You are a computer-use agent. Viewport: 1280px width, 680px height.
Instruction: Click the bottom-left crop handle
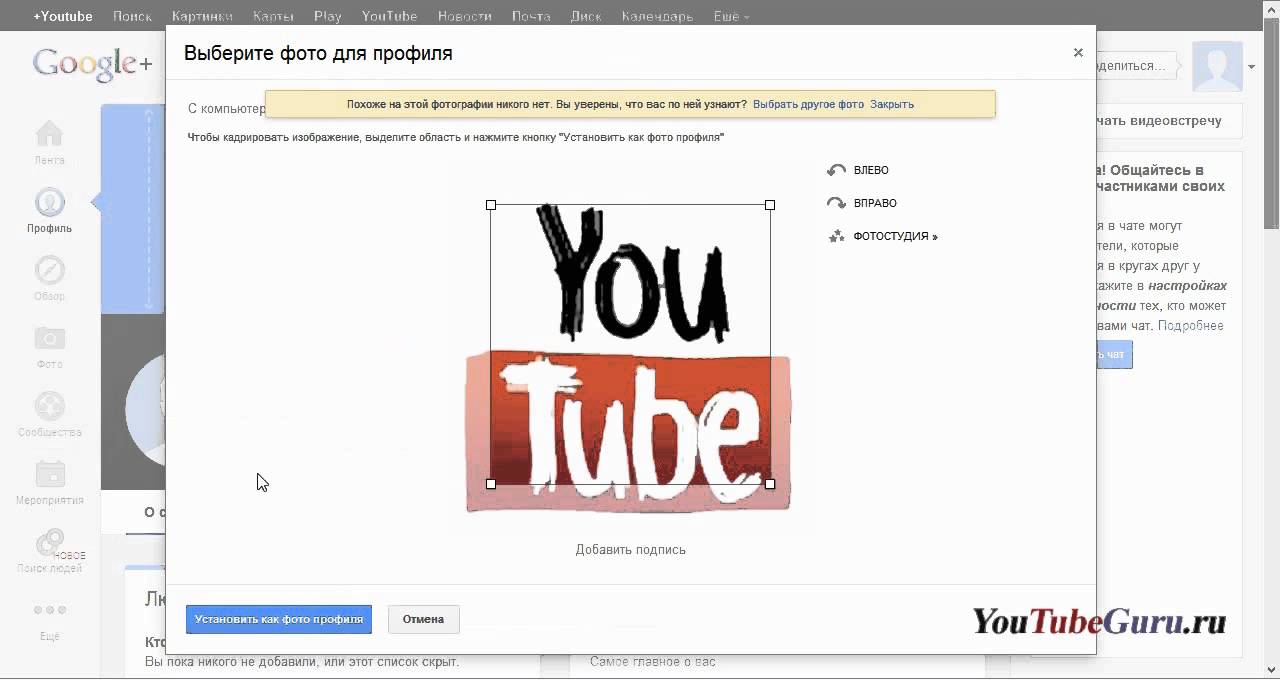pyautogui.click(x=491, y=484)
